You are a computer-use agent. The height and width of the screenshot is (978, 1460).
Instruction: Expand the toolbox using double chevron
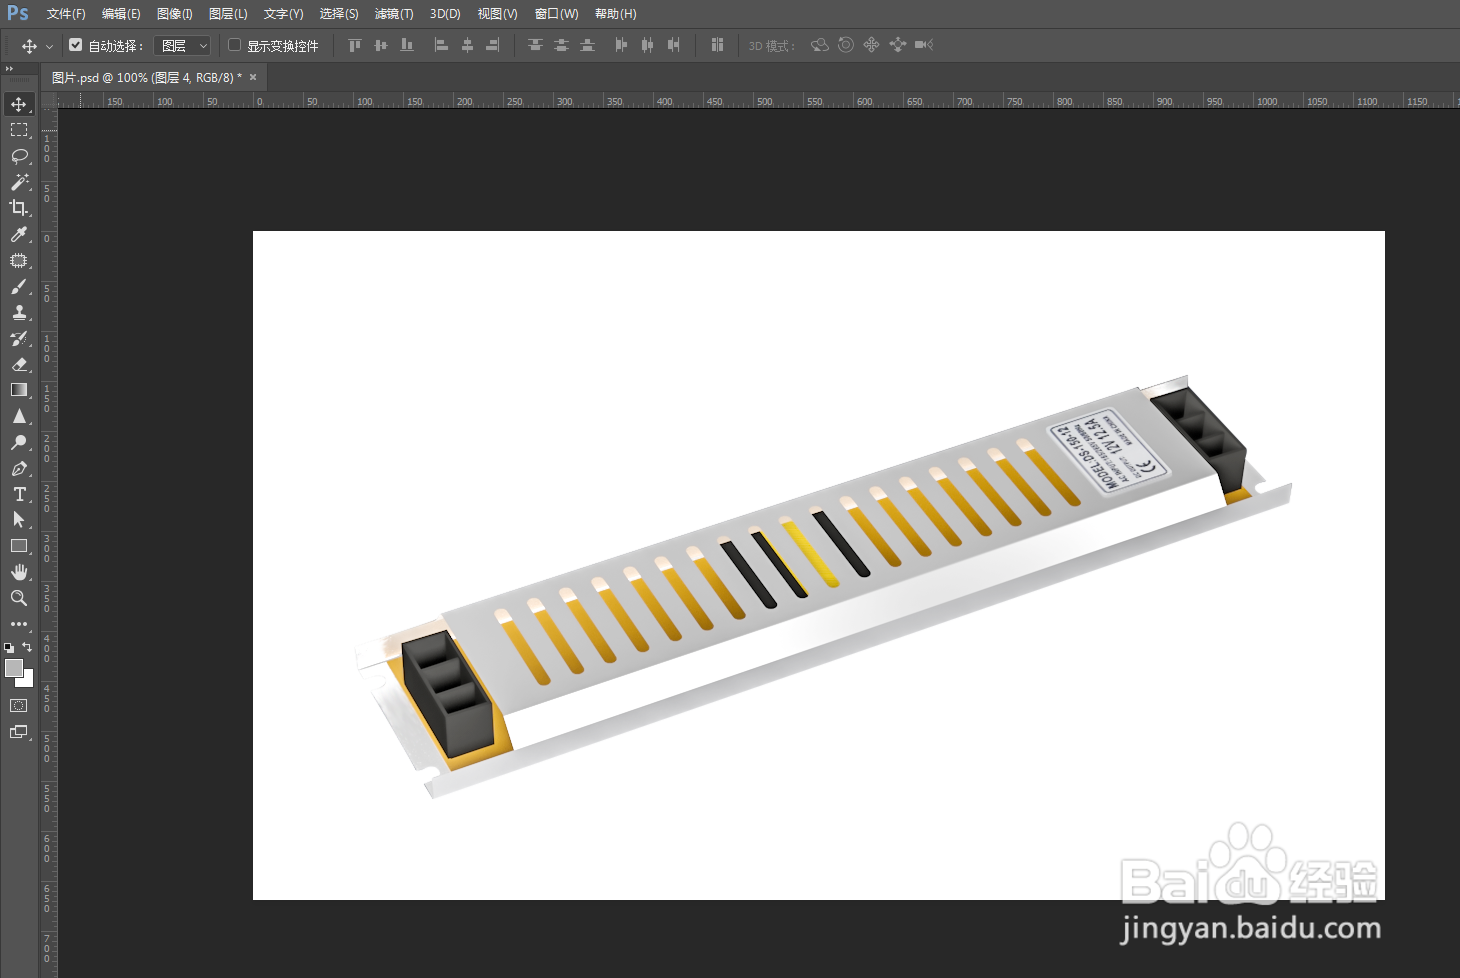tap(9, 69)
